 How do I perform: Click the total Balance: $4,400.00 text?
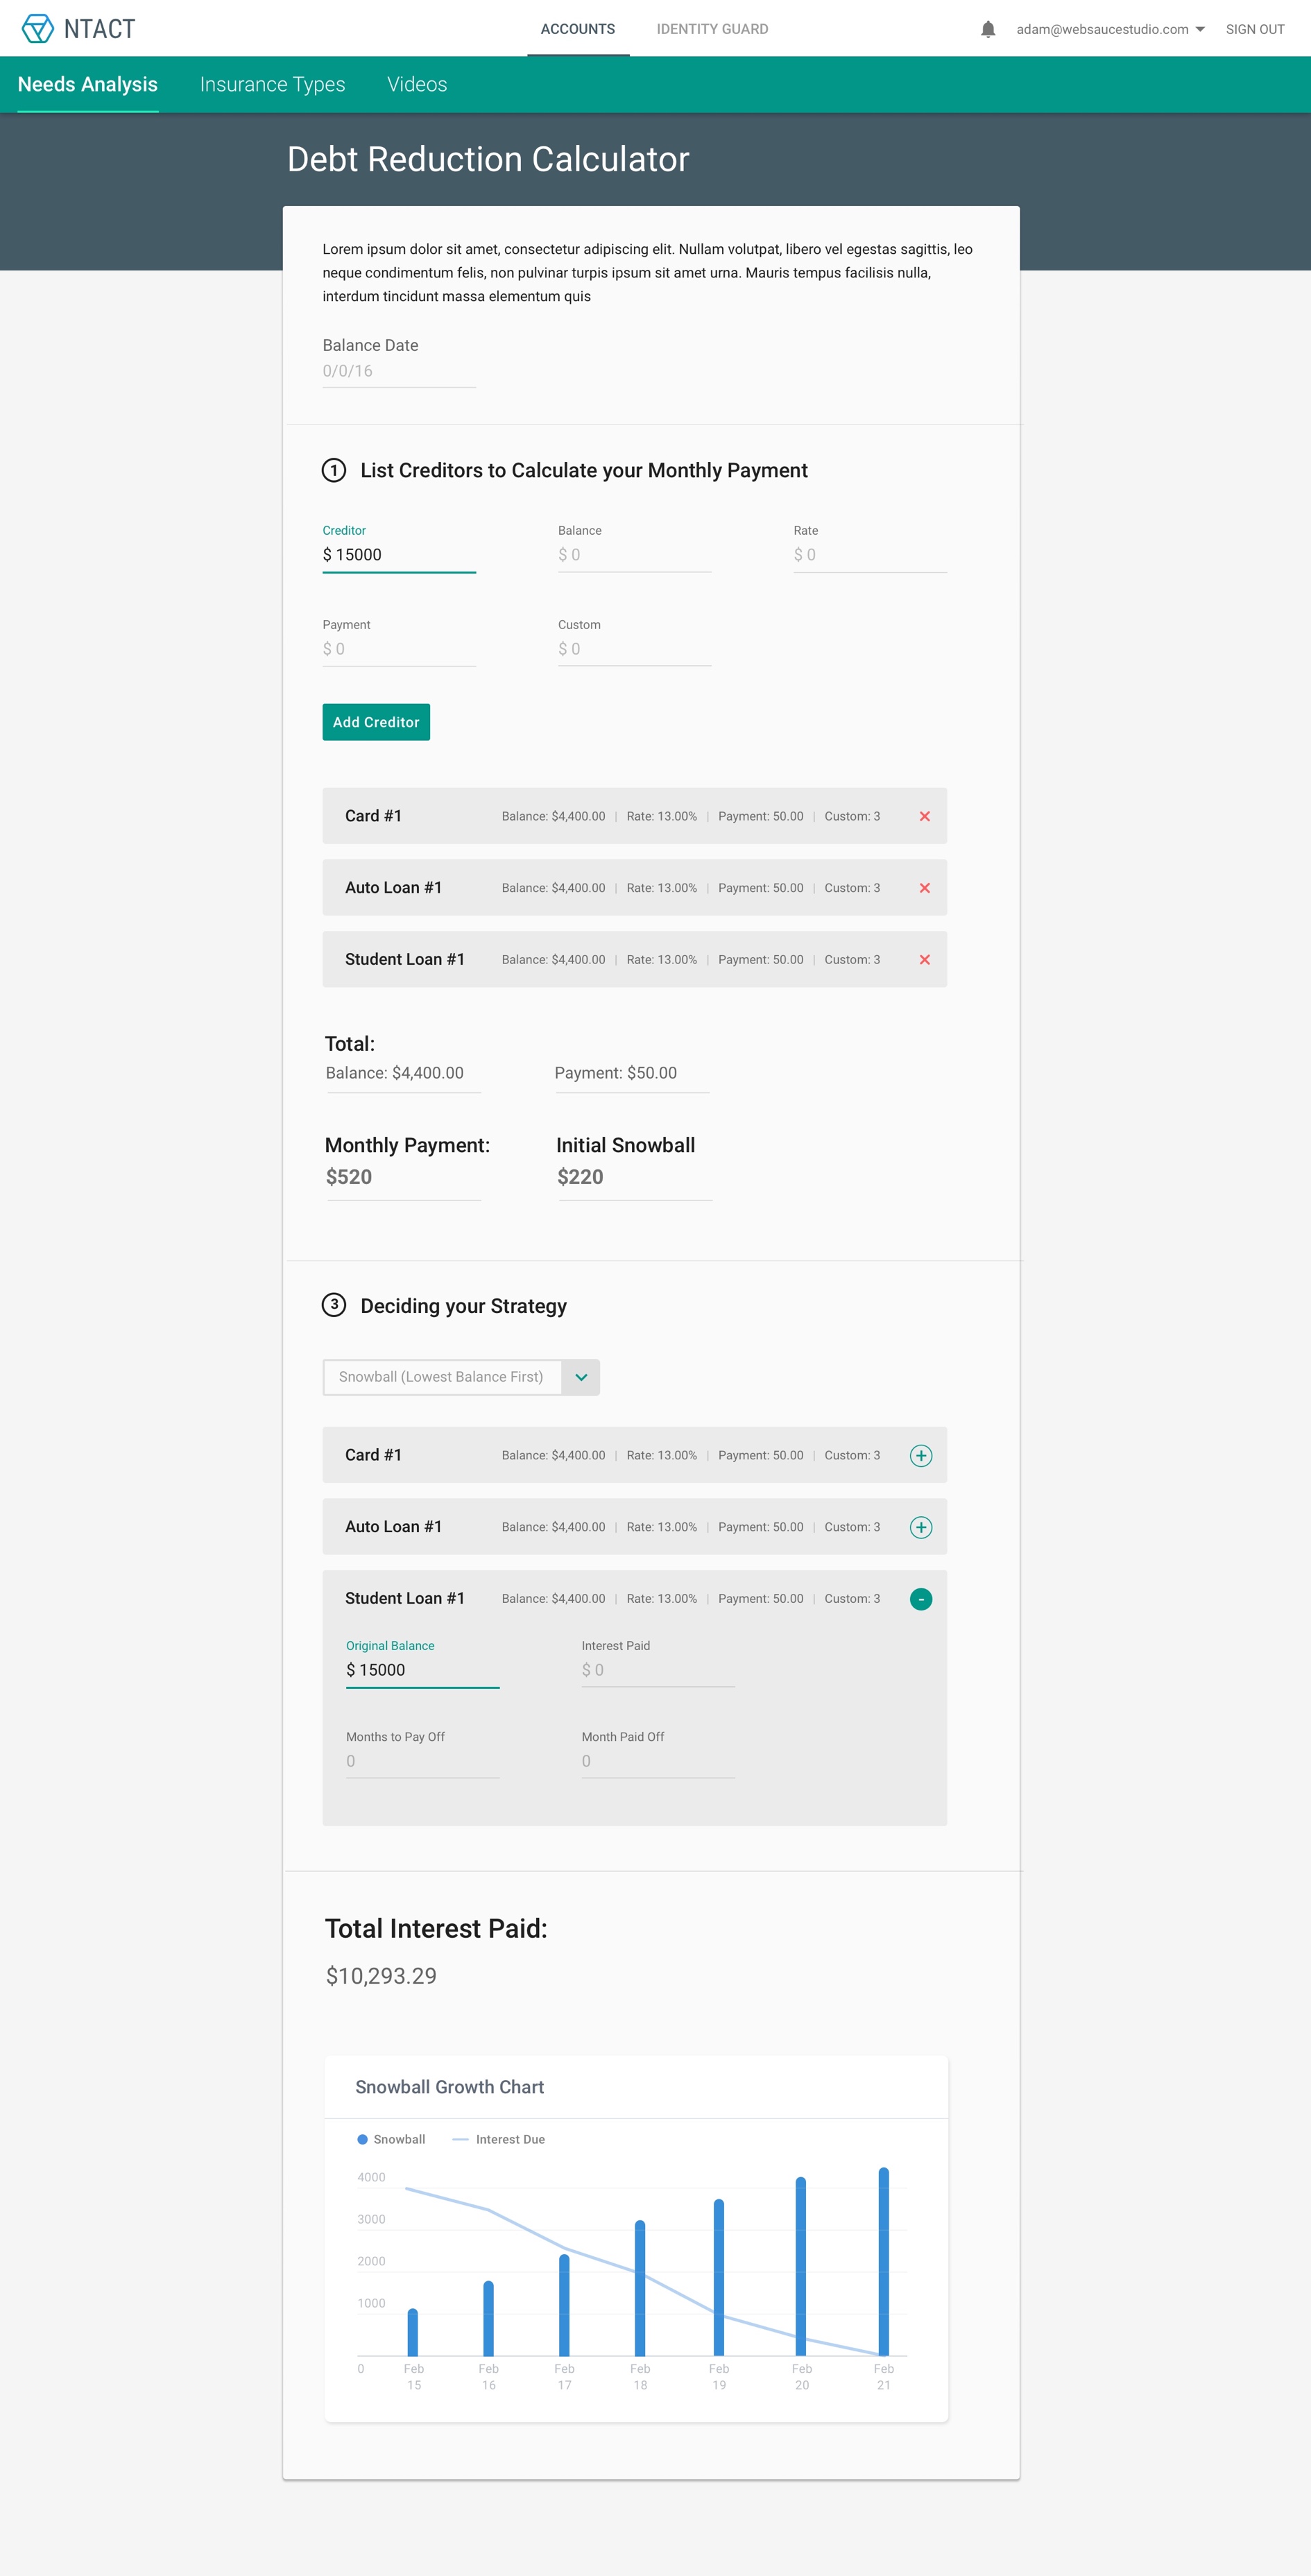[x=395, y=1073]
